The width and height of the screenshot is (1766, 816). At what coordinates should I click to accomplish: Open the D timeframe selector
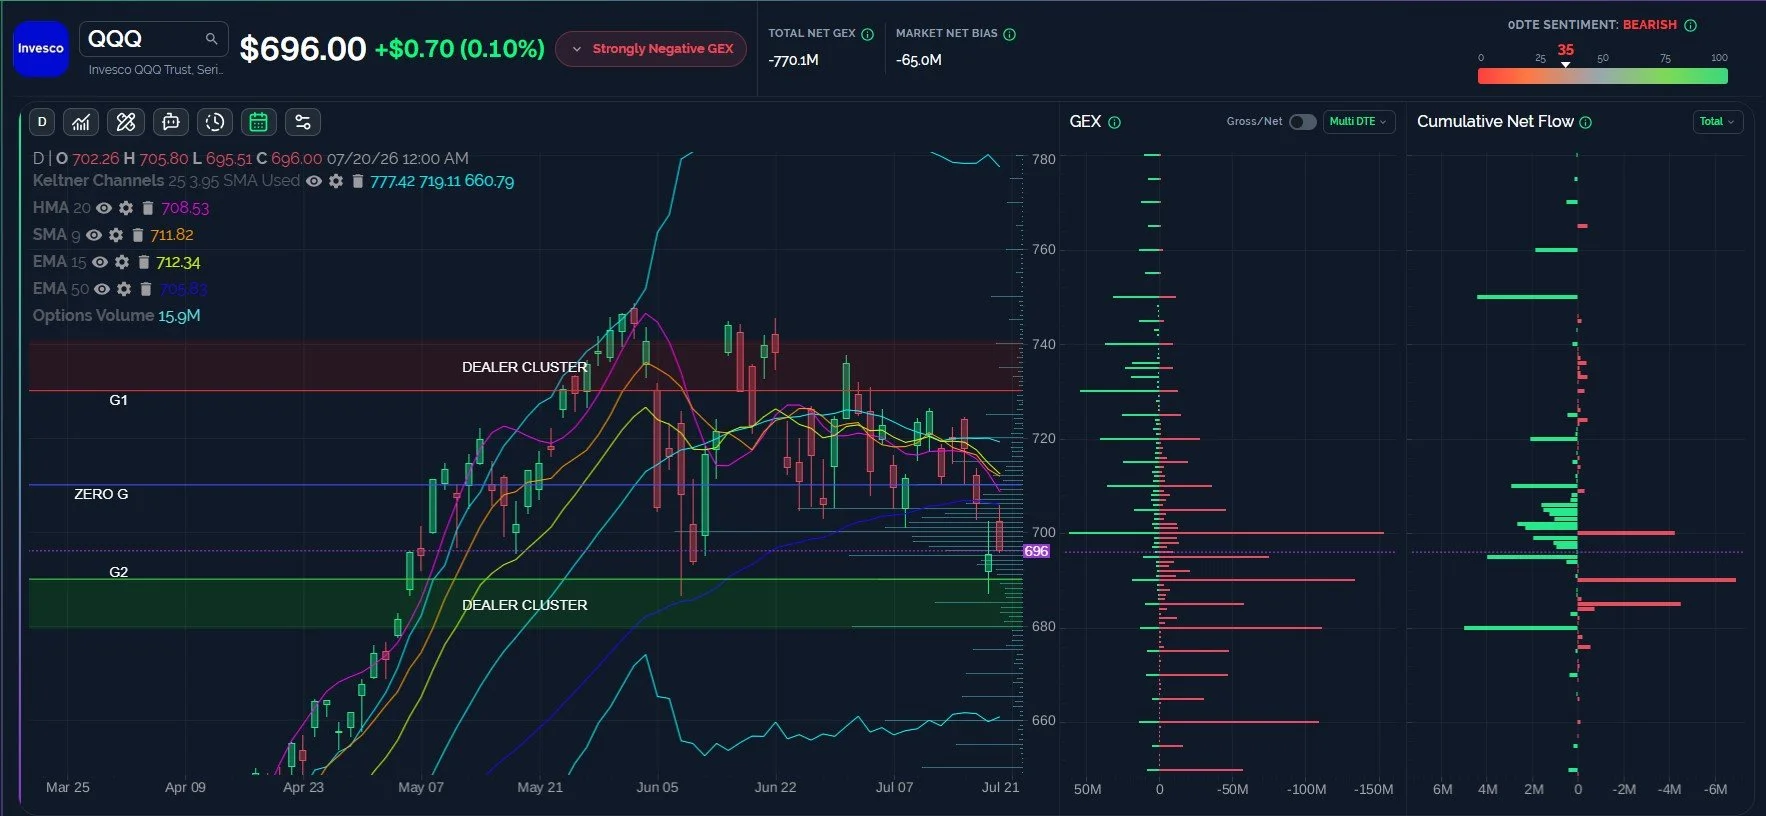[x=42, y=122]
